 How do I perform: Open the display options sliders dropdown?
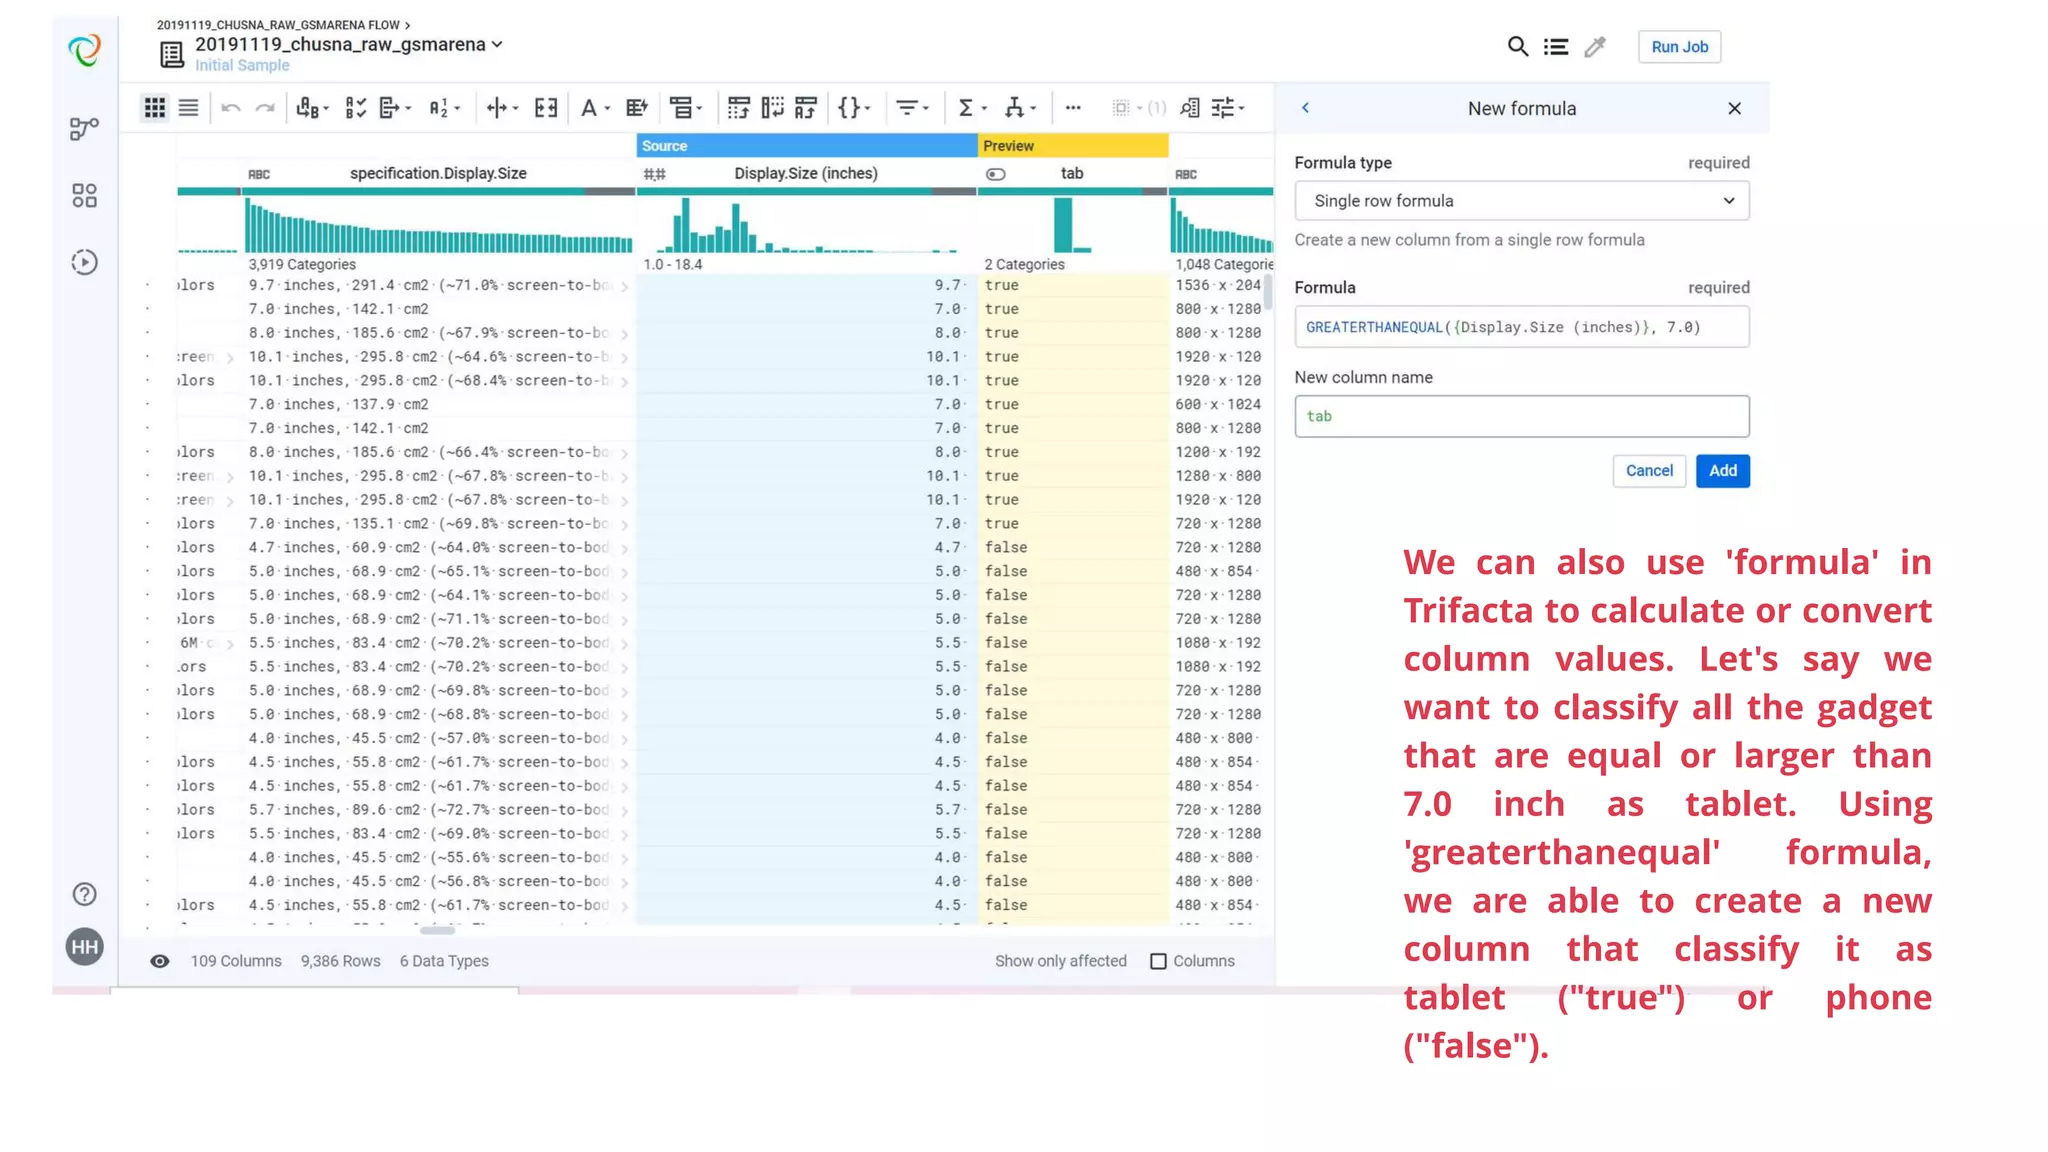point(1228,108)
